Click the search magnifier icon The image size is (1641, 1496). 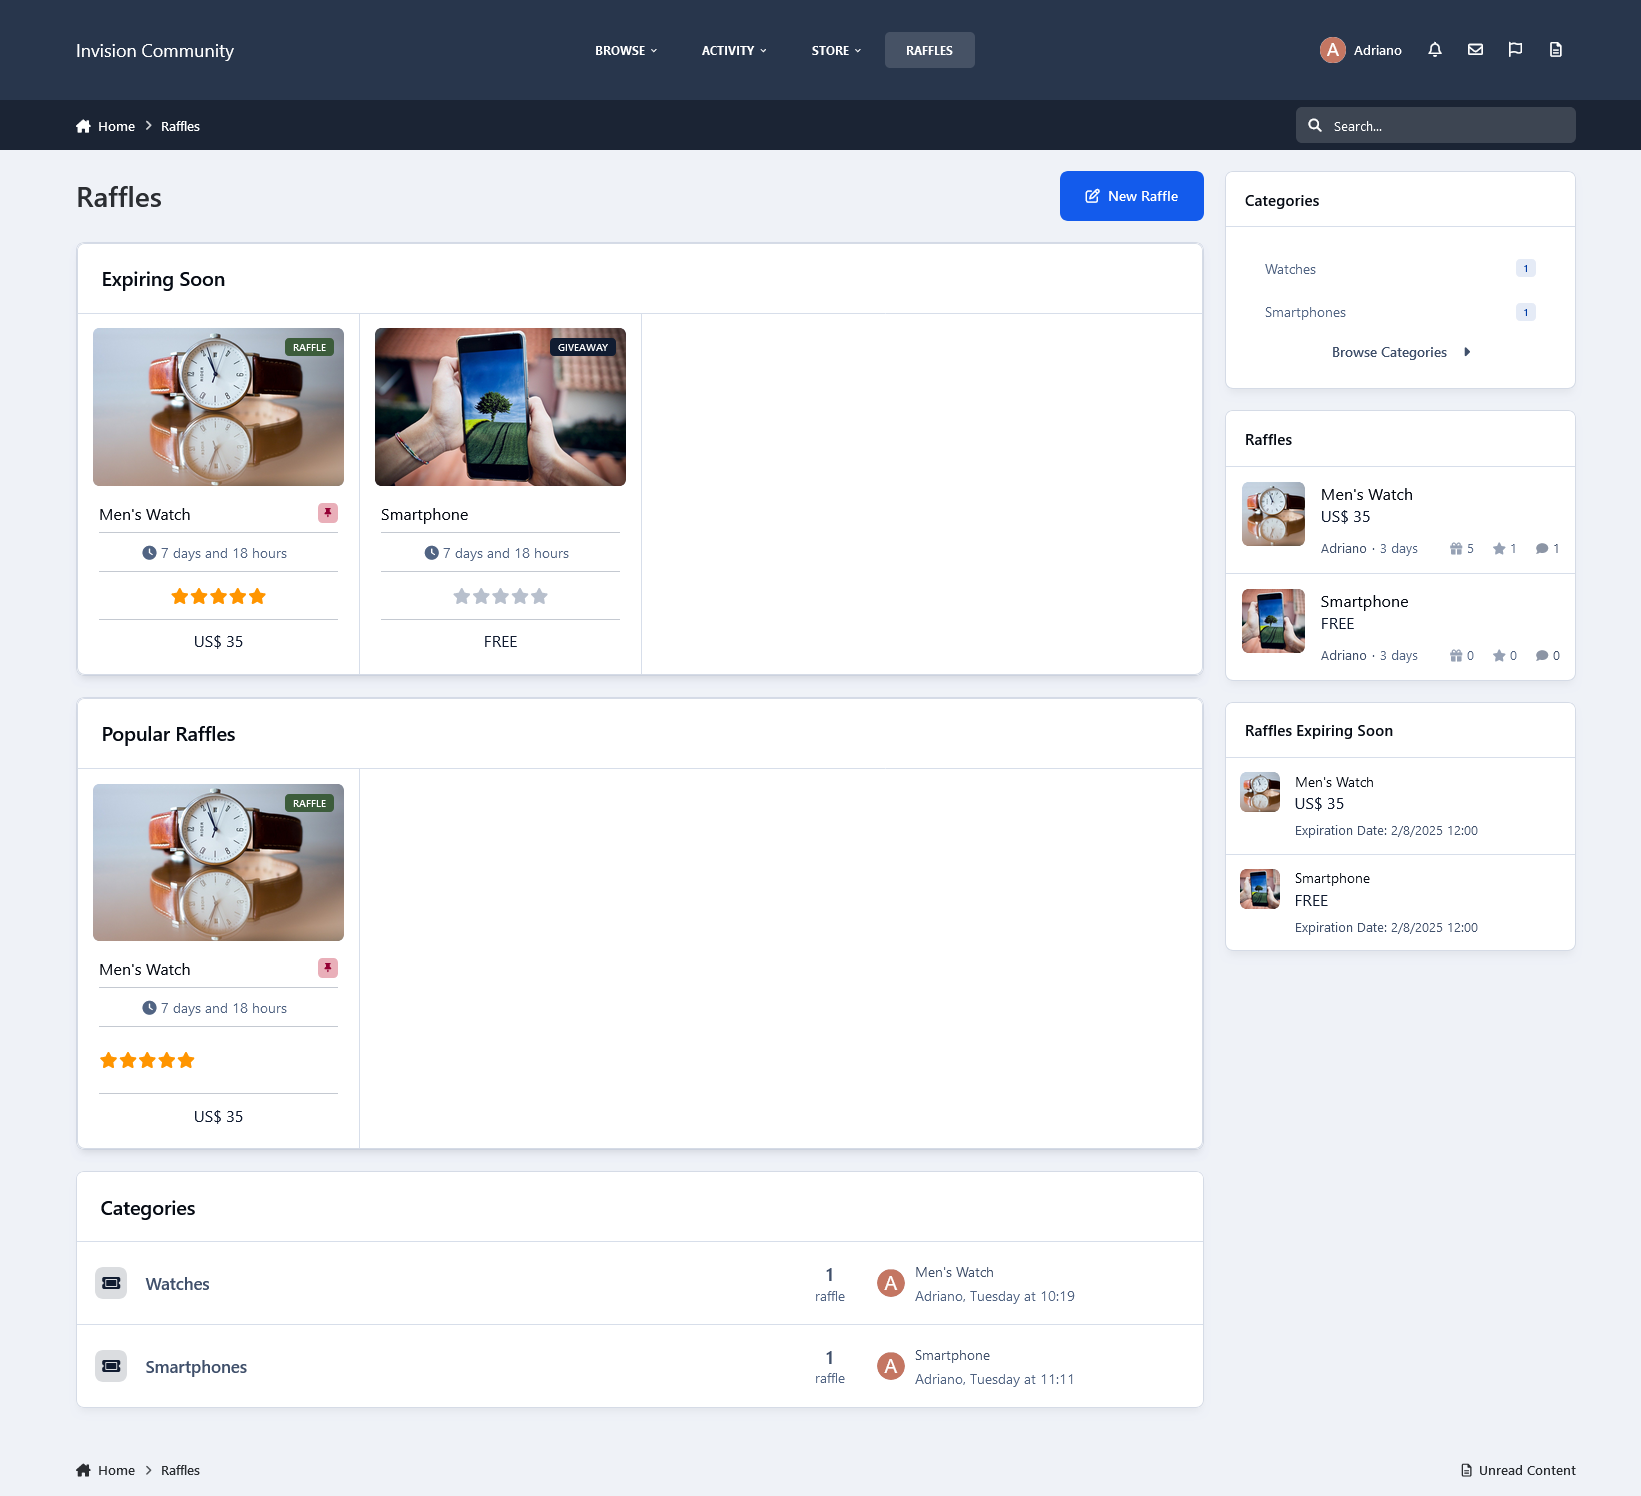pyautogui.click(x=1315, y=126)
